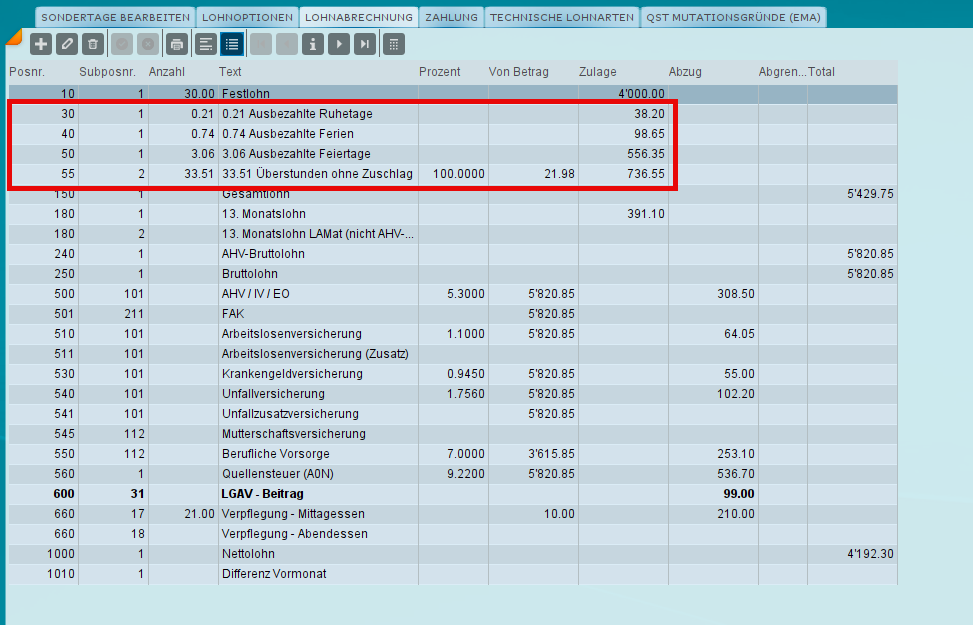Go to the previous record
The width and height of the screenshot is (973, 625).
coord(287,44)
